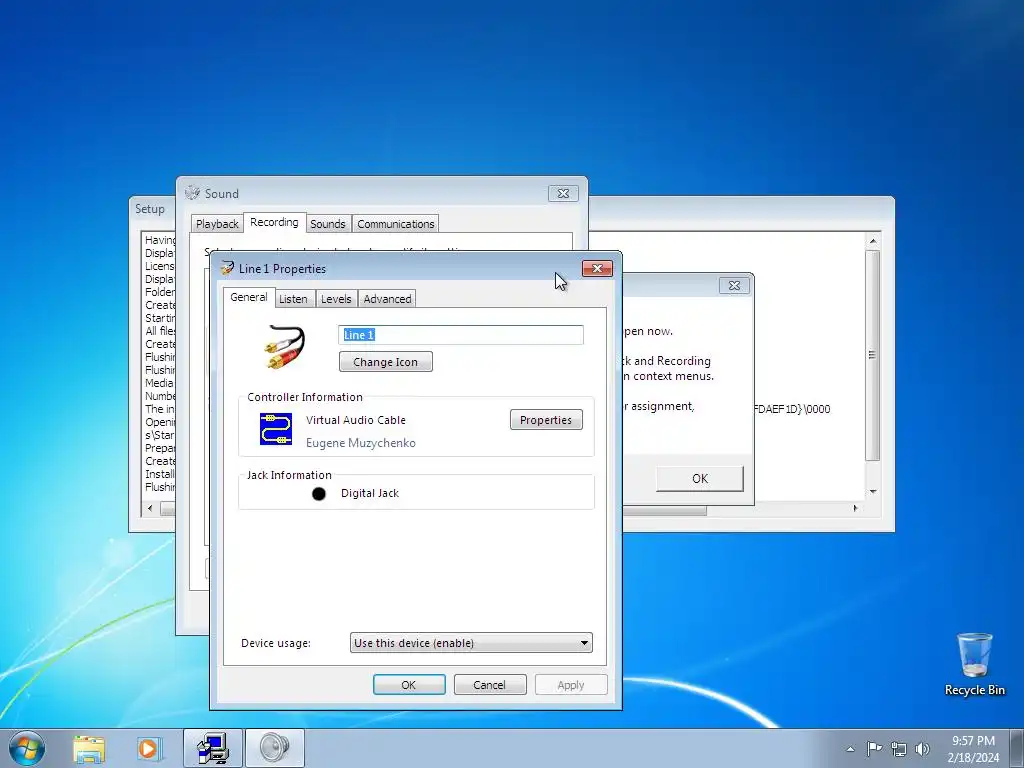
Task: Click the Line 1 Properties title bar icon
Action: point(227,268)
